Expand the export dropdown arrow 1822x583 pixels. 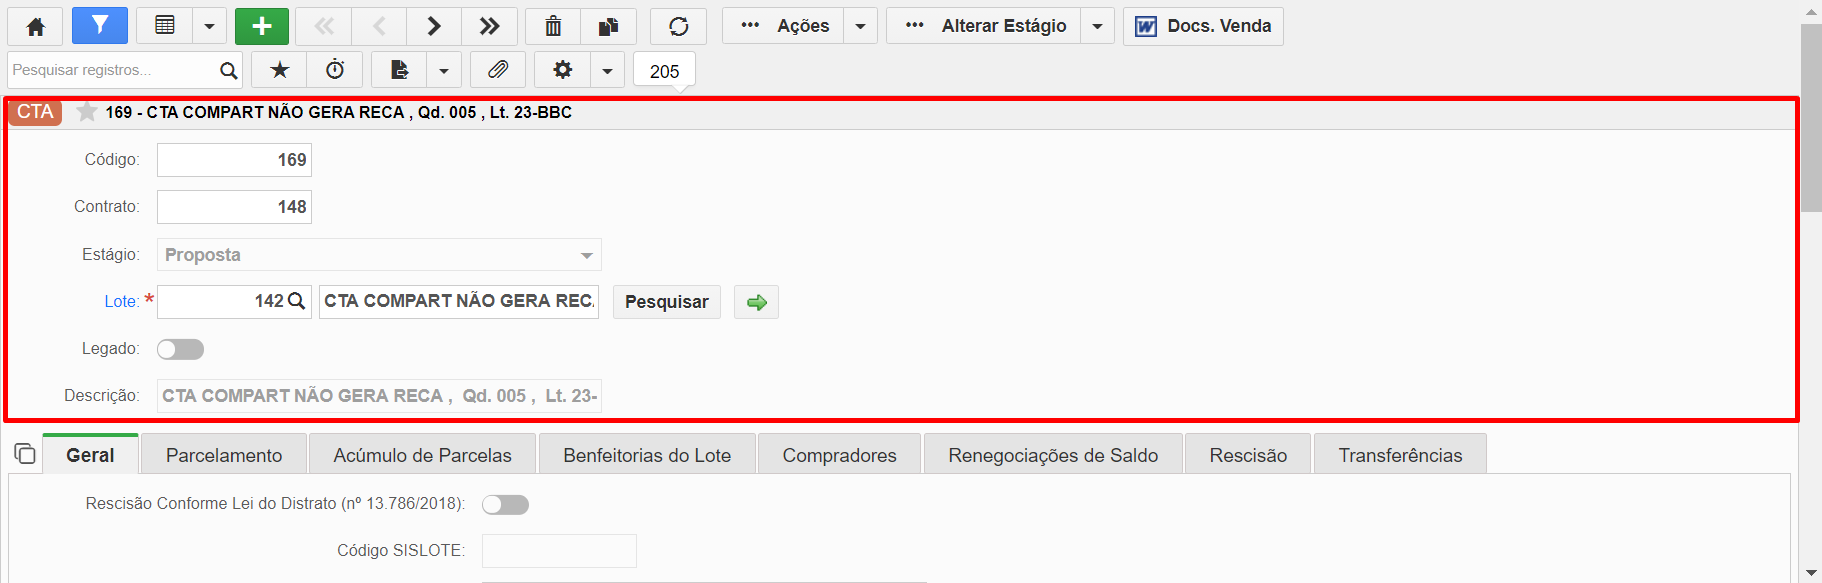tap(444, 70)
